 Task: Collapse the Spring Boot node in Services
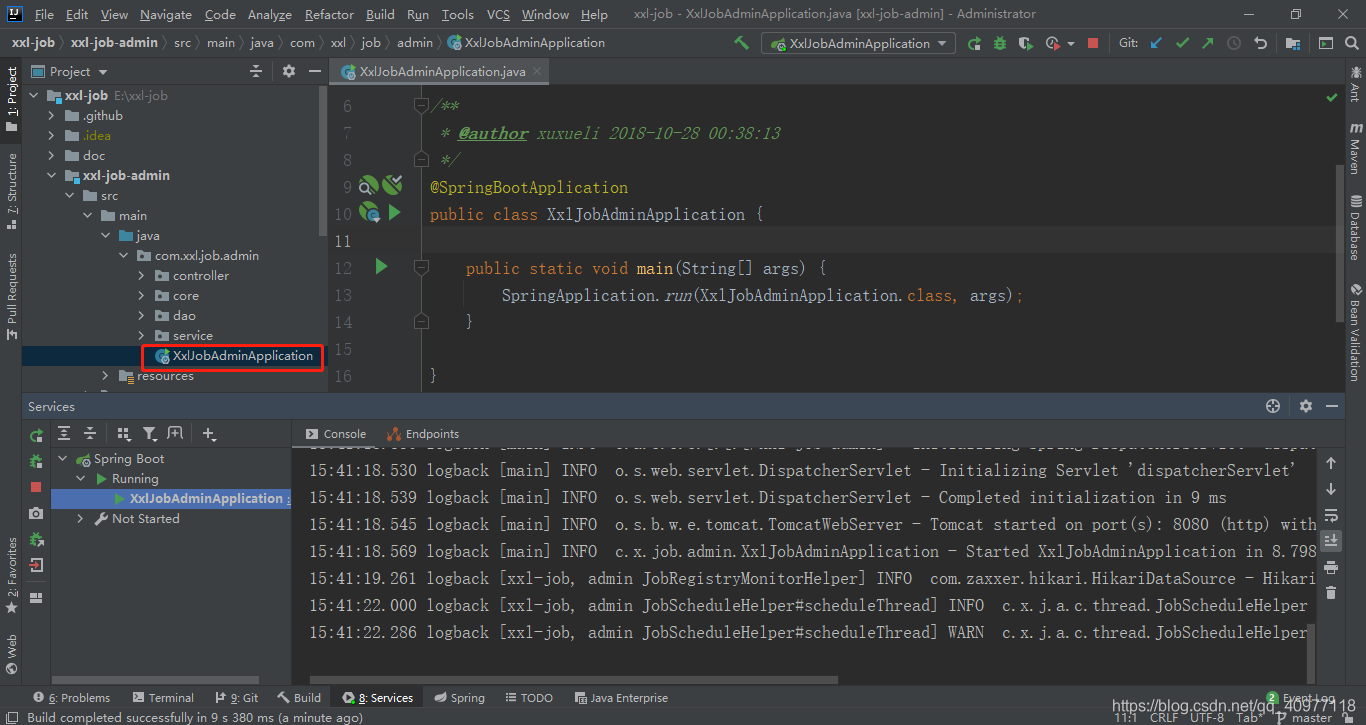point(62,459)
